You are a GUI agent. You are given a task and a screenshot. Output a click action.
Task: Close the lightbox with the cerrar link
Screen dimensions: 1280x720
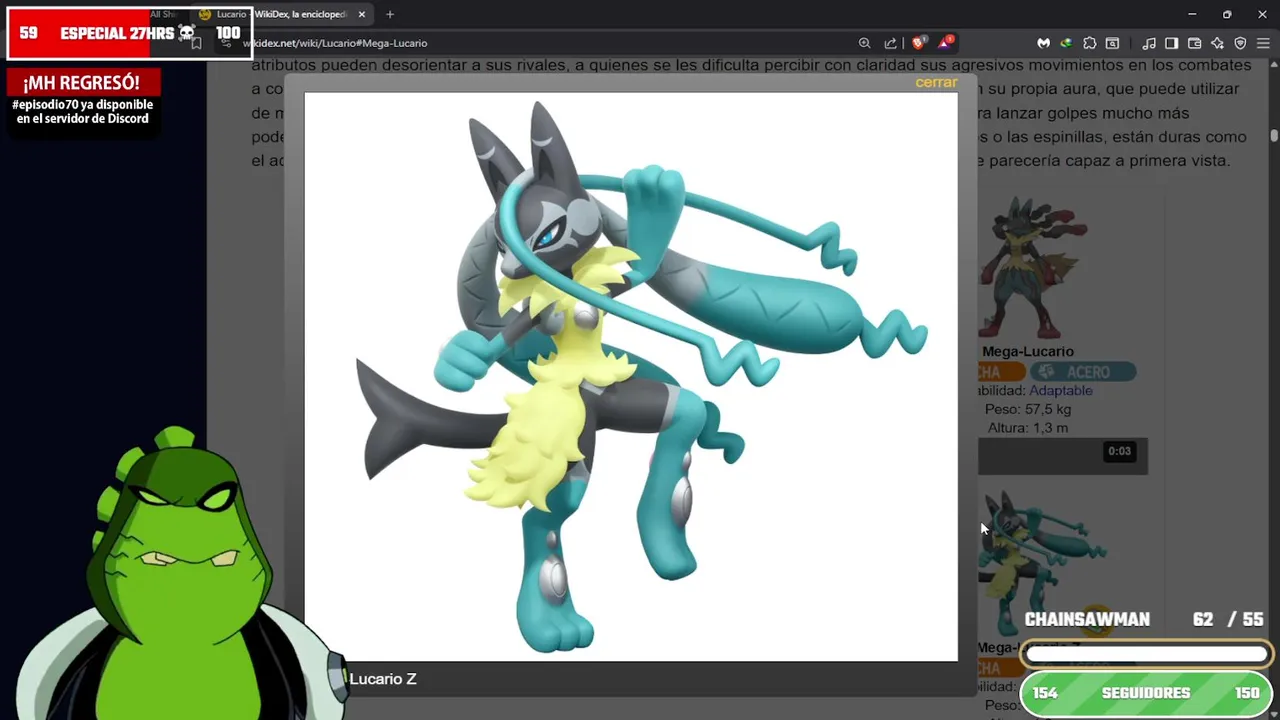[x=936, y=82]
